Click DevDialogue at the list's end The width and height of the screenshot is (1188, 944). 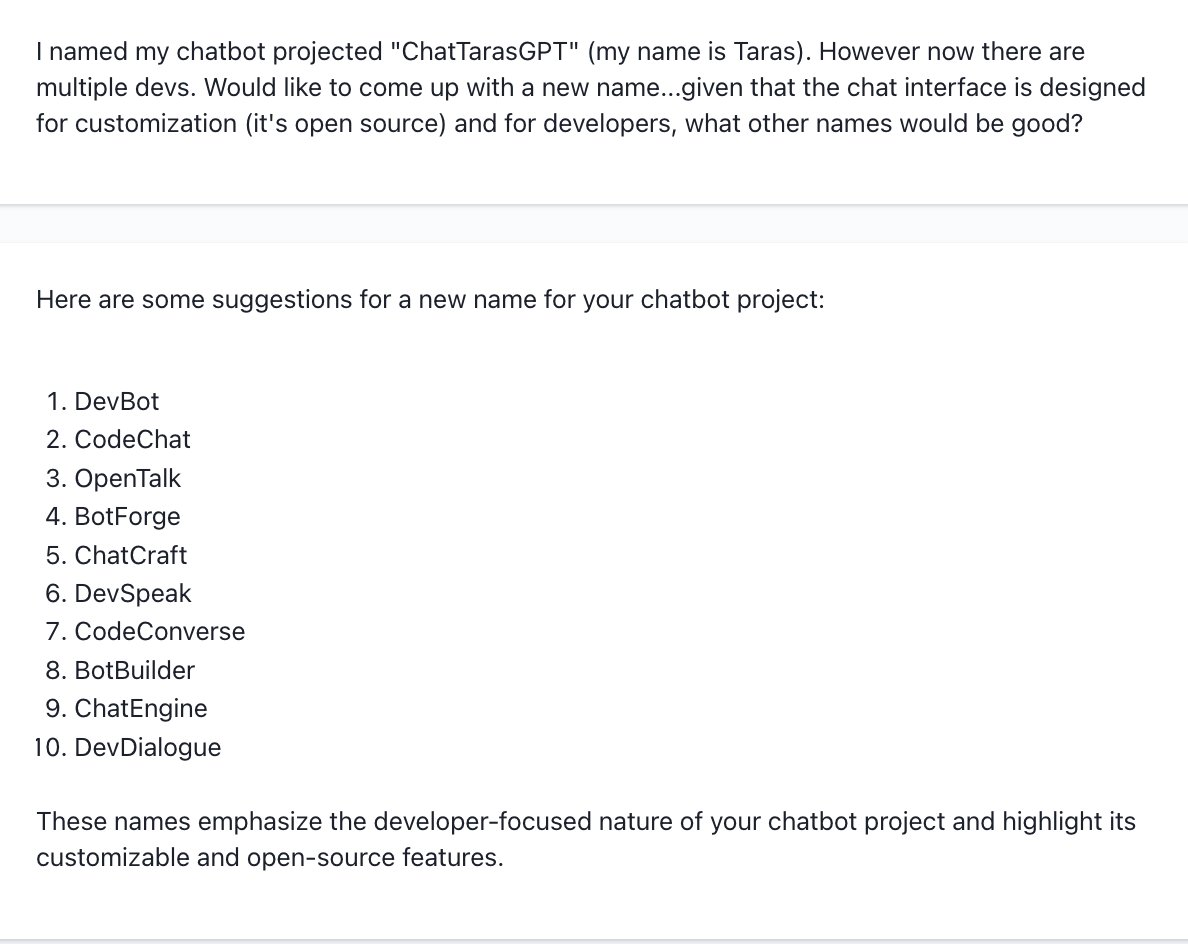coord(147,747)
